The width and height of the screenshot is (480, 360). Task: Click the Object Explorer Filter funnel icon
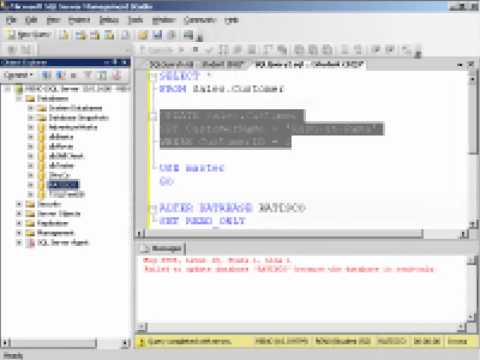click(x=88, y=76)
